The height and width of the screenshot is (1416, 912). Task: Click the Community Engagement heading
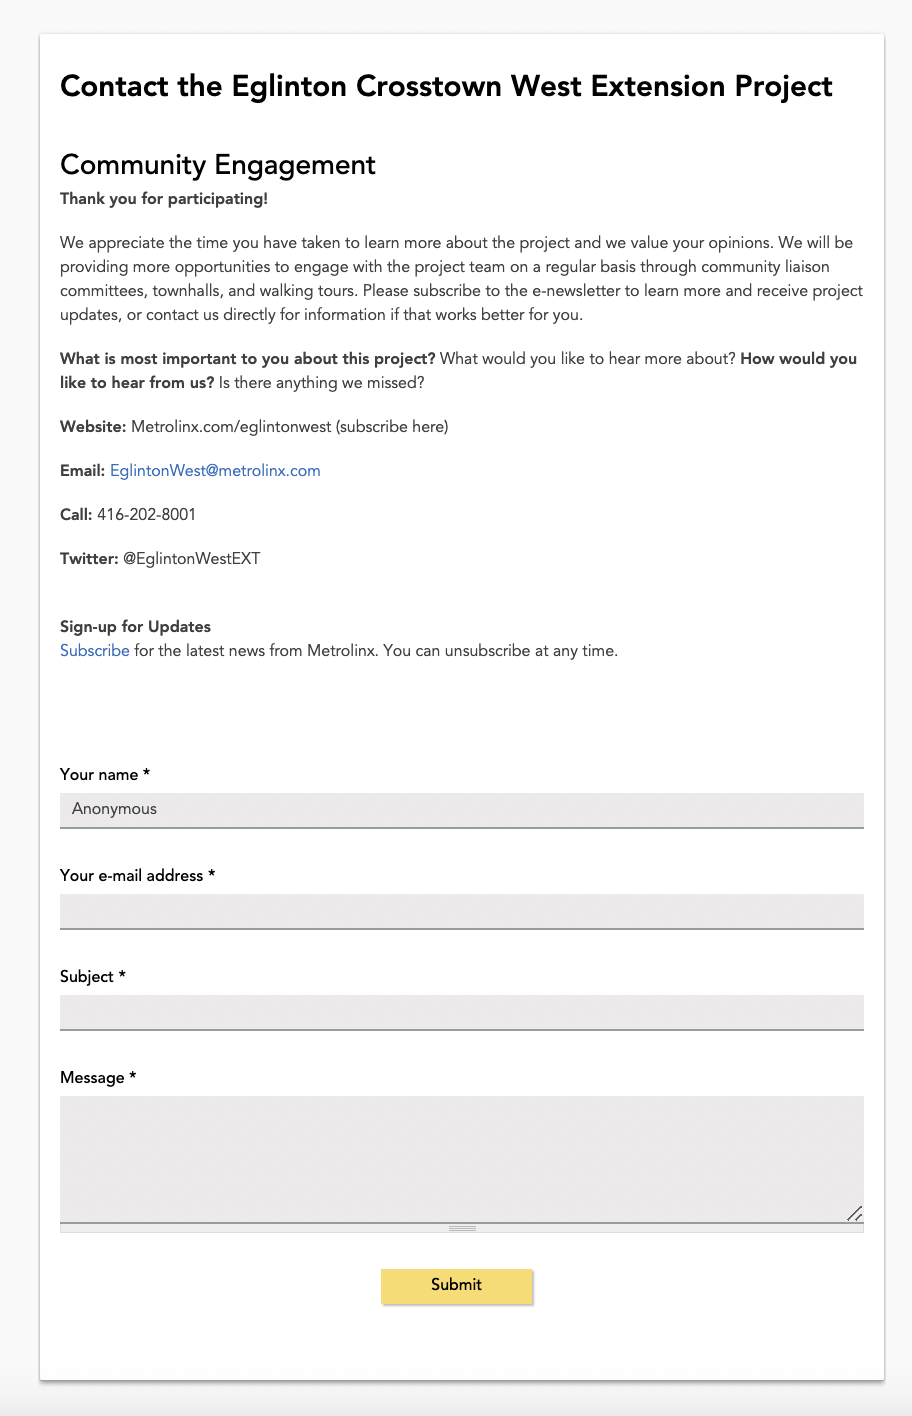coord(218,165)
